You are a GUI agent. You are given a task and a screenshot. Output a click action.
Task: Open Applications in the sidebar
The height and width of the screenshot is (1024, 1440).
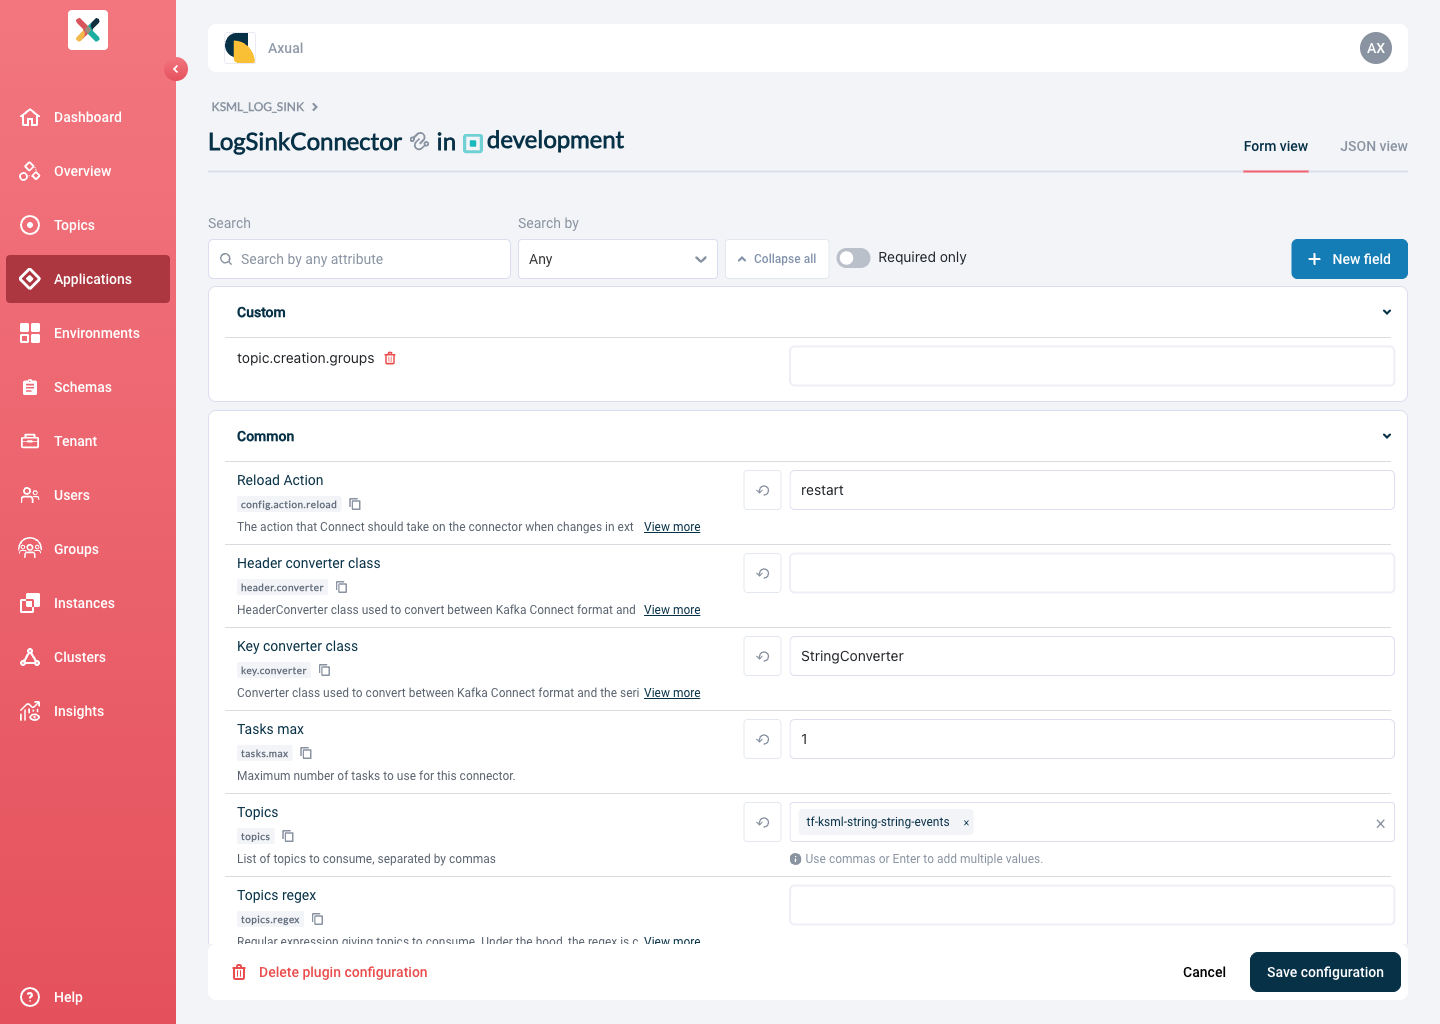[88, 279]
